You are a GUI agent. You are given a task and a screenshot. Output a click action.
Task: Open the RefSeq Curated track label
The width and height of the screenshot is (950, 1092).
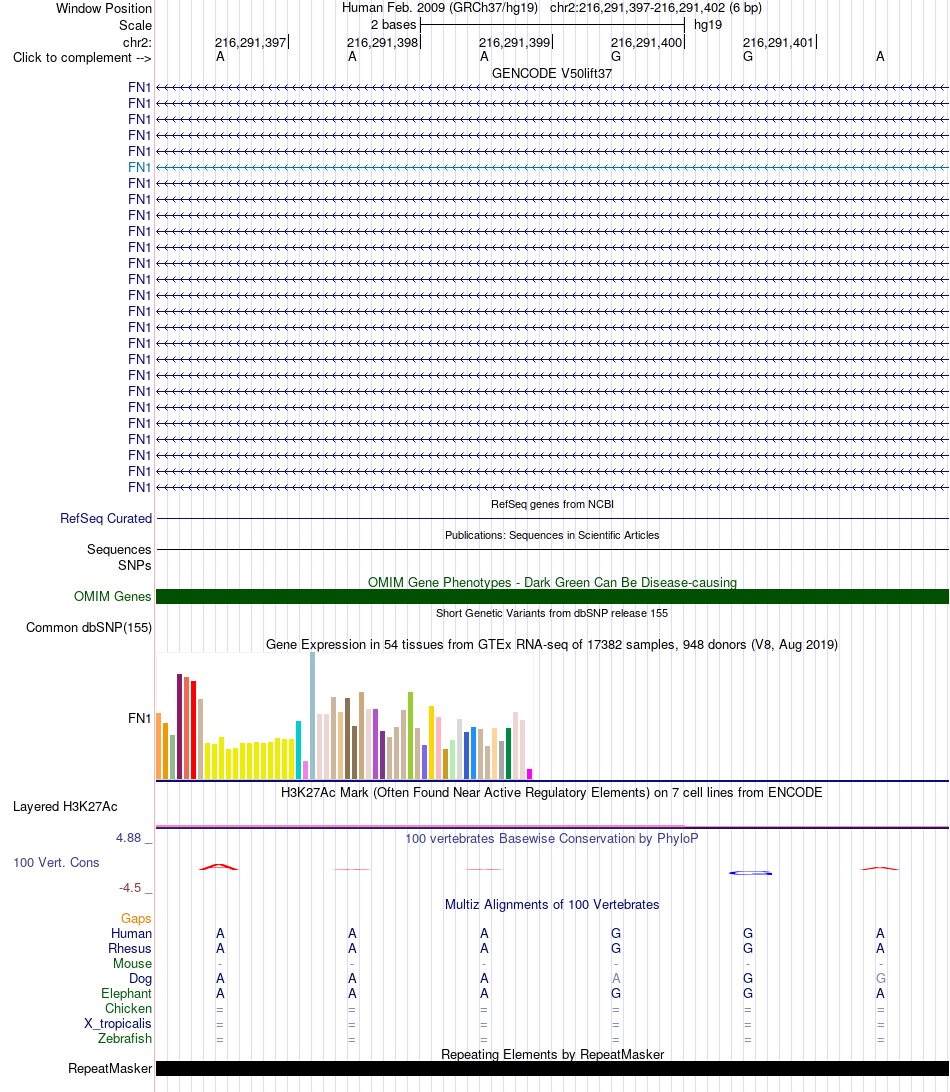[106, 518]
